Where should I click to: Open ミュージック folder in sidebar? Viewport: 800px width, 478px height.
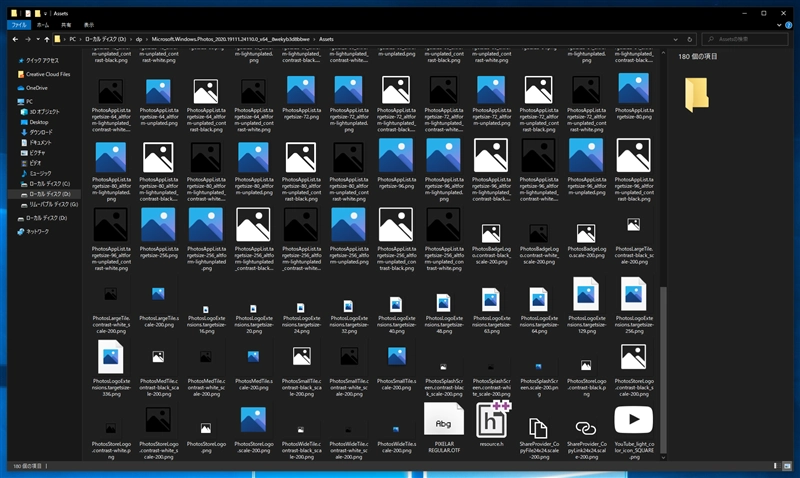point(36,173)
